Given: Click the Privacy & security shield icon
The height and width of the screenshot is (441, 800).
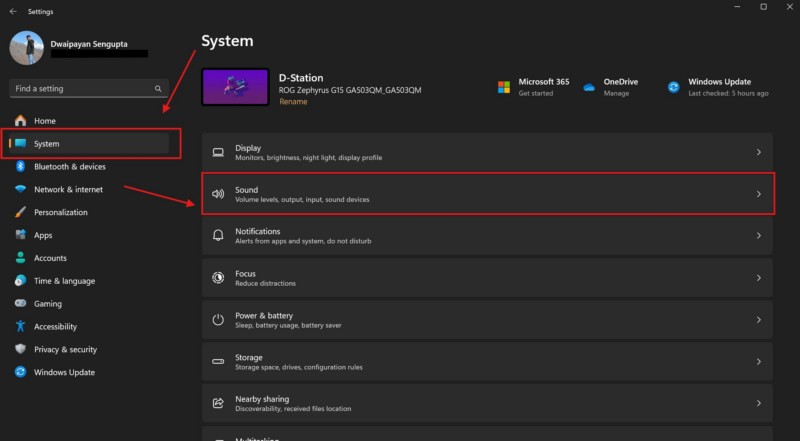Looking at the screenshot, I should click(20, 350).
